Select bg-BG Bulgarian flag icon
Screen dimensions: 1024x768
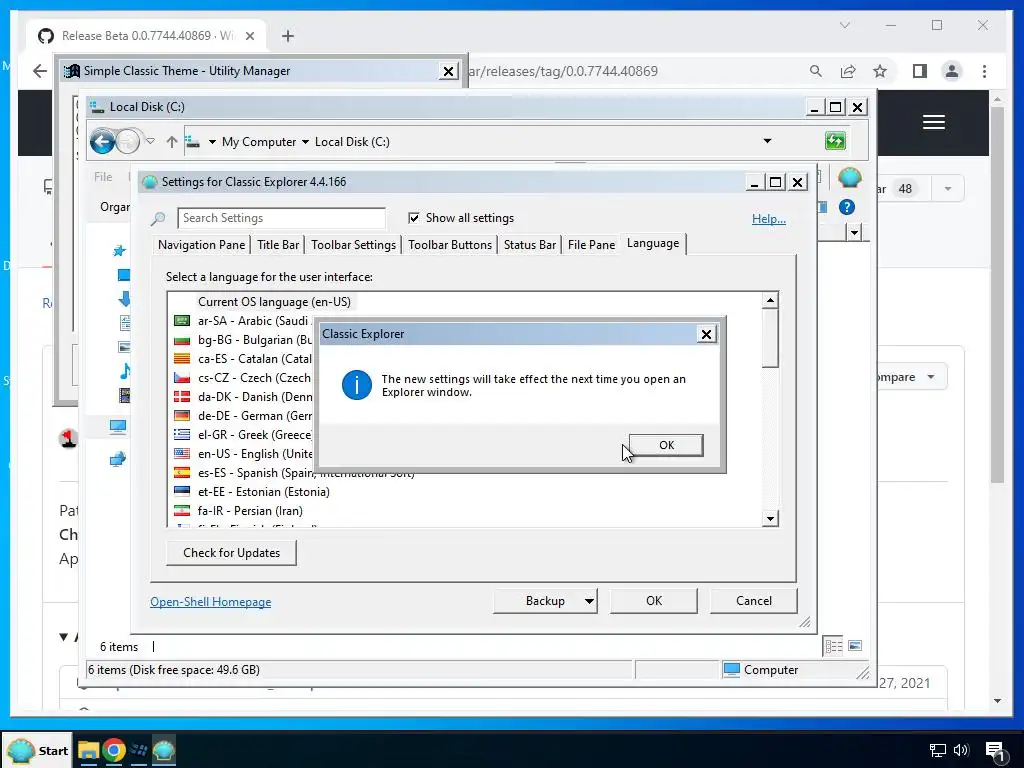pyautogui.click(x=182, y=340)
